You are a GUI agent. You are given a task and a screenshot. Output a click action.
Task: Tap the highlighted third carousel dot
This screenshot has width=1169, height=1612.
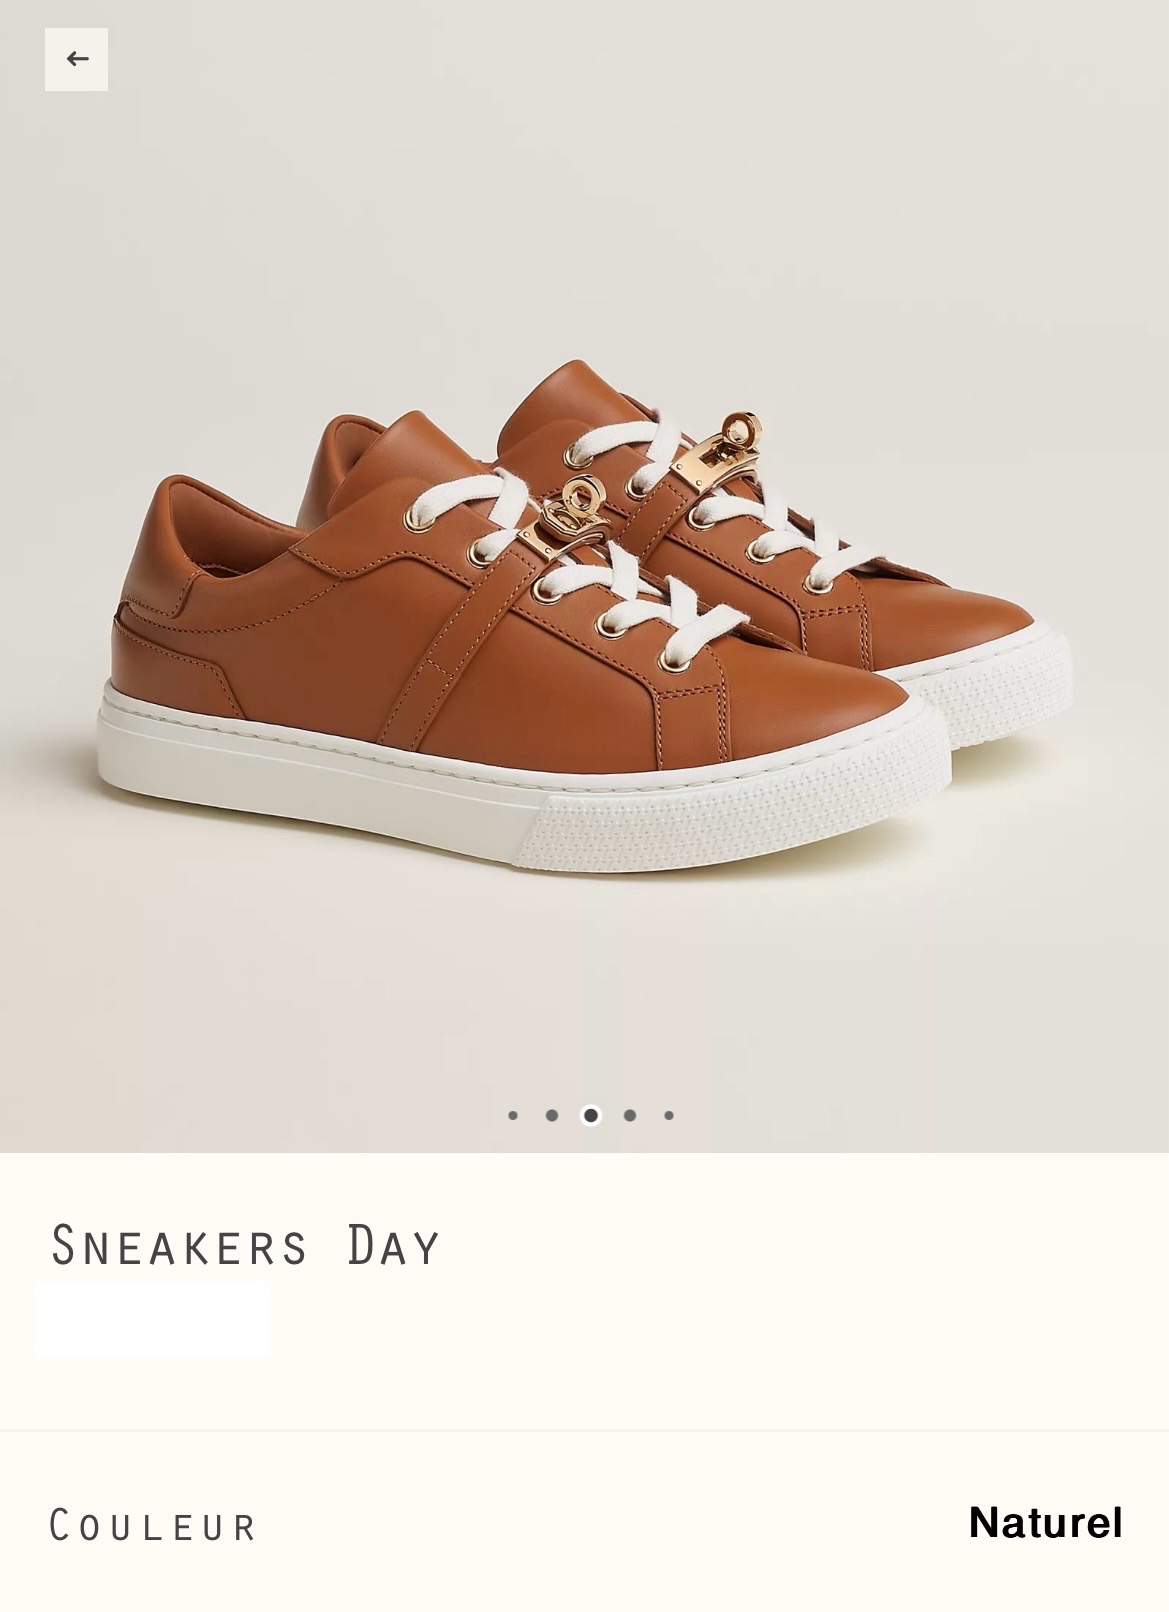tap(591, 1115)
